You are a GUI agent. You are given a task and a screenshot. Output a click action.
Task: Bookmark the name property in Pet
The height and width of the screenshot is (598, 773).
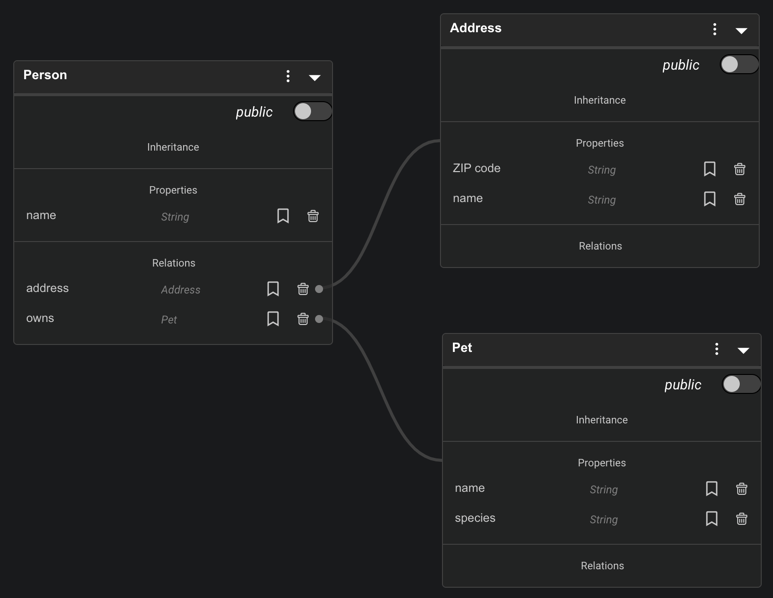click(x=712, y=489)
